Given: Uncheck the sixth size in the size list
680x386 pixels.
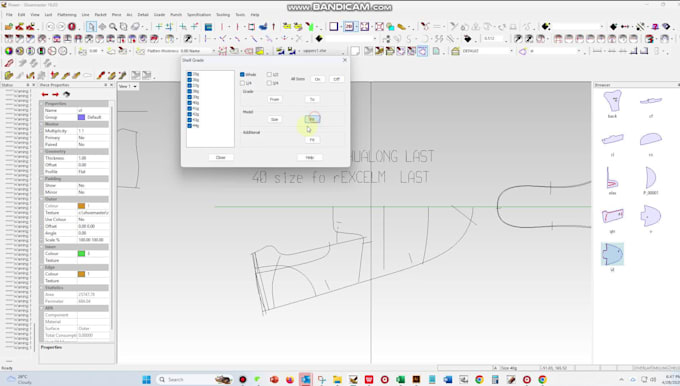Looking at the screenshot, I should [190, 103].
